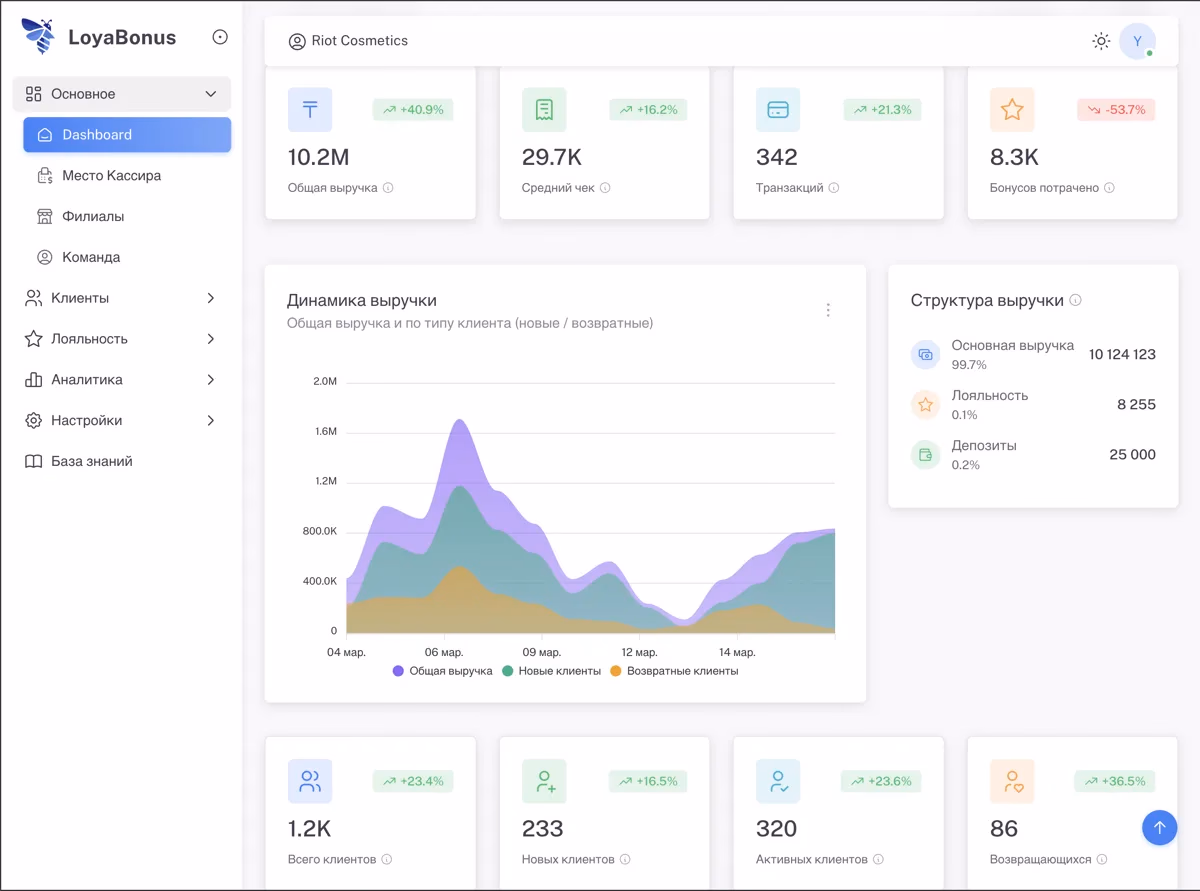Click the Филиалы store icon

(45, 217)
